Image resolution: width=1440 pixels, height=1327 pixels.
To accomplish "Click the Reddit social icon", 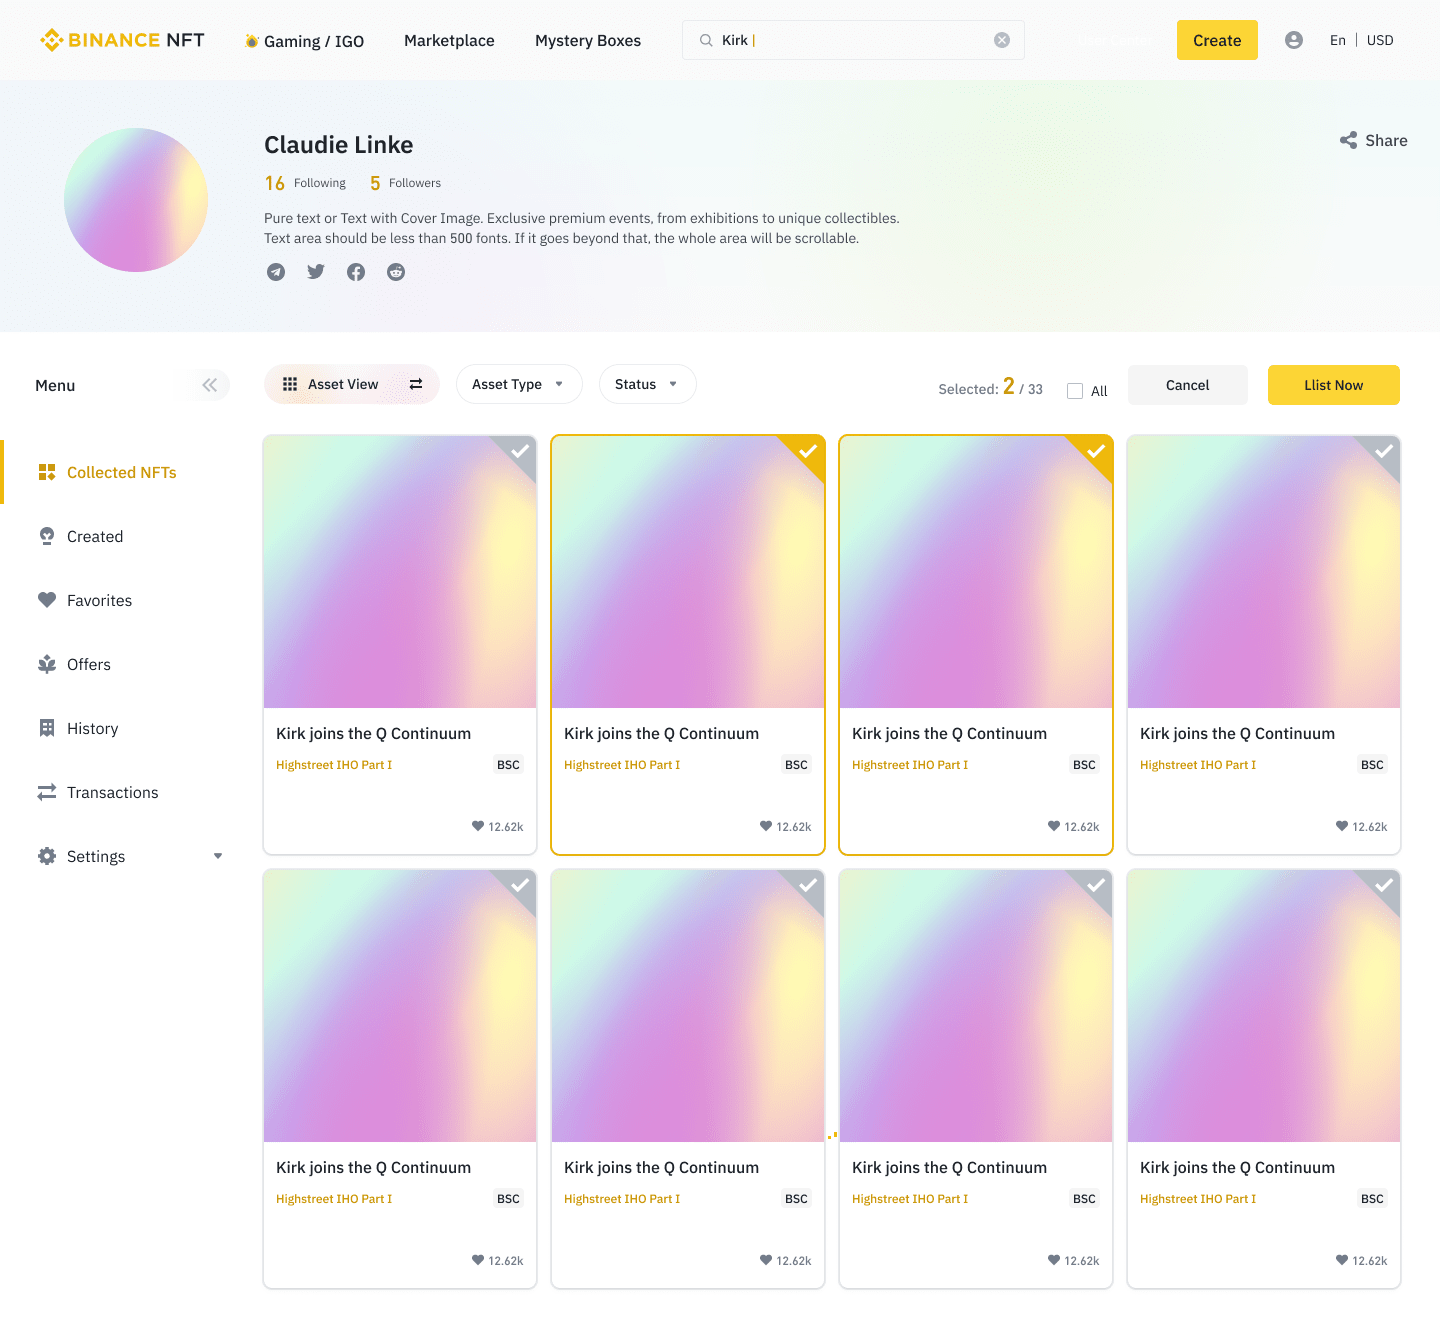I will tap(396, 272).
